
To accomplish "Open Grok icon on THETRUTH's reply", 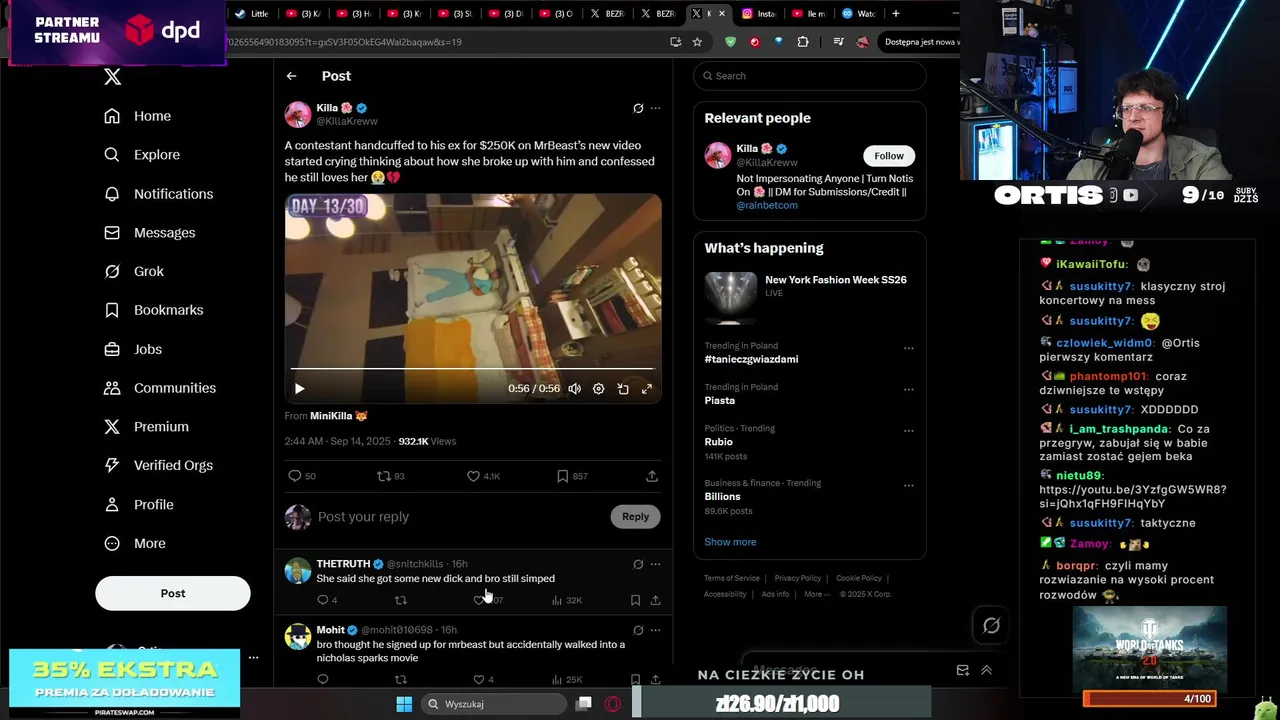I will [x=638, y=564].
